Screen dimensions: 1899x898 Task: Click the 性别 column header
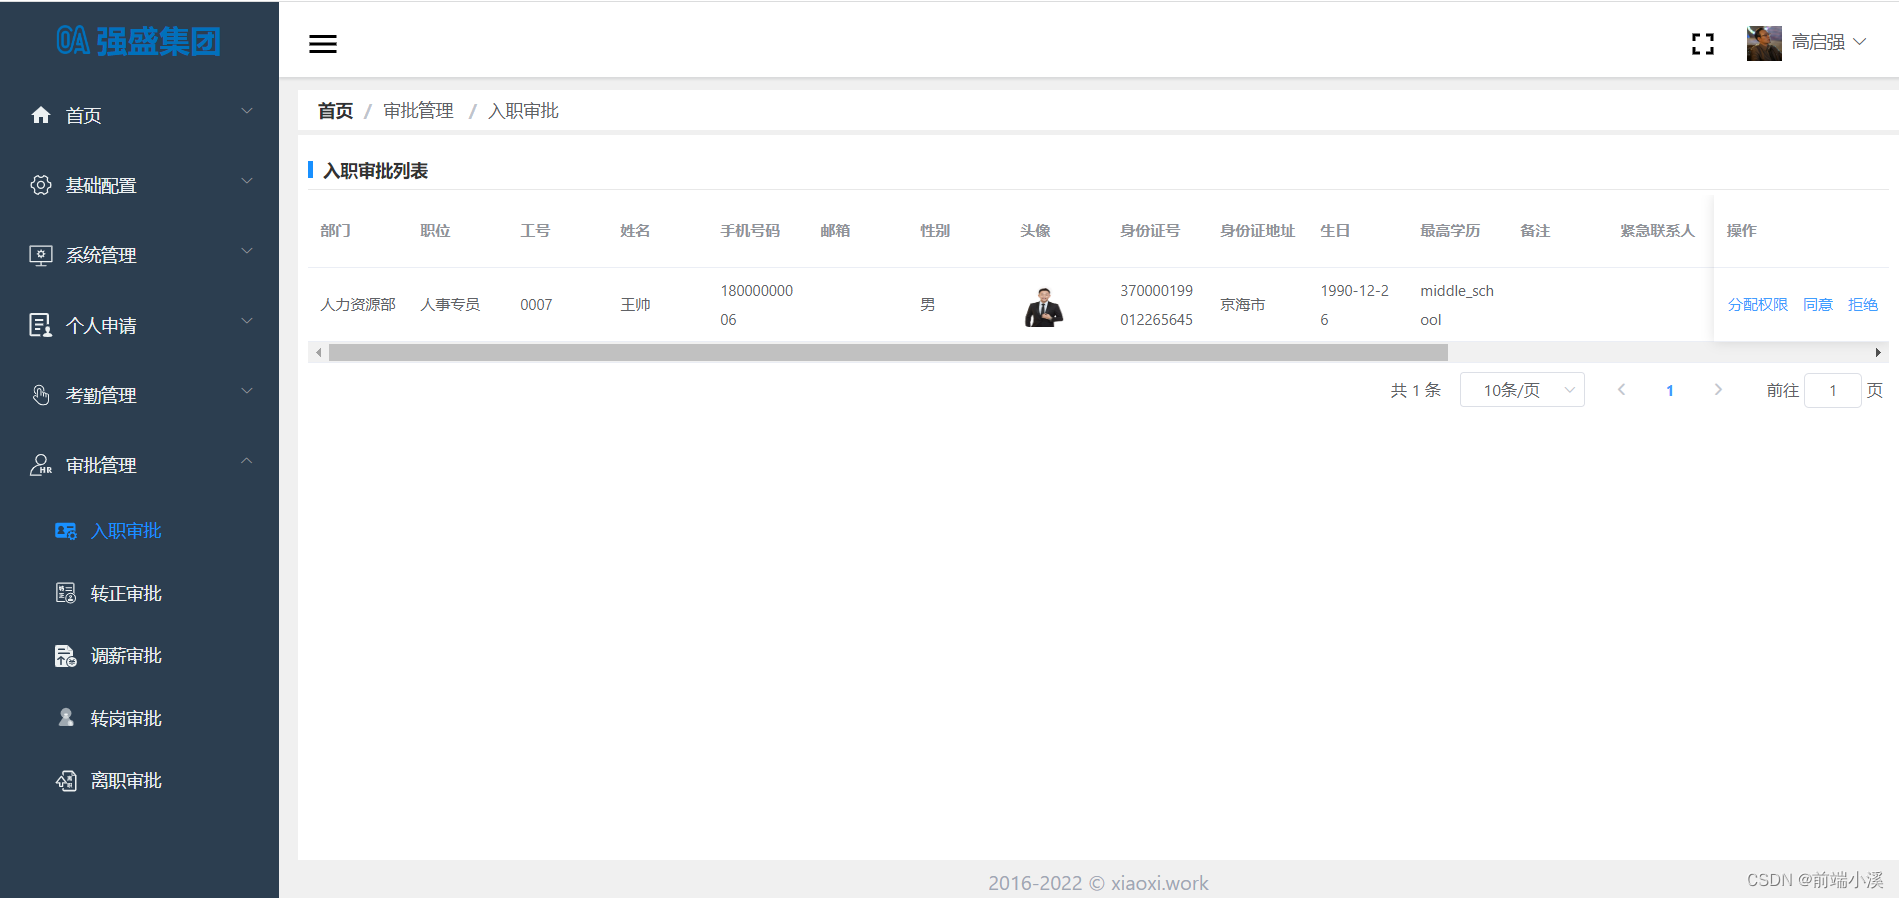(935, 231)
